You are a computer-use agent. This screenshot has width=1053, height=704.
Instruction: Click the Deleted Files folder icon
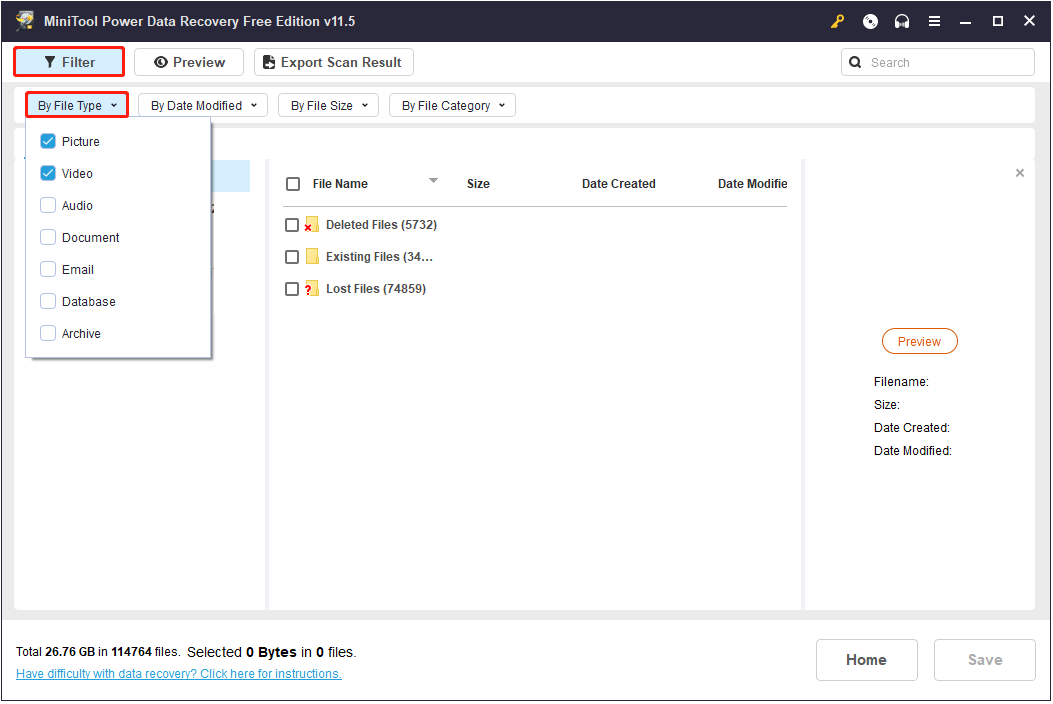pos(312,224)
